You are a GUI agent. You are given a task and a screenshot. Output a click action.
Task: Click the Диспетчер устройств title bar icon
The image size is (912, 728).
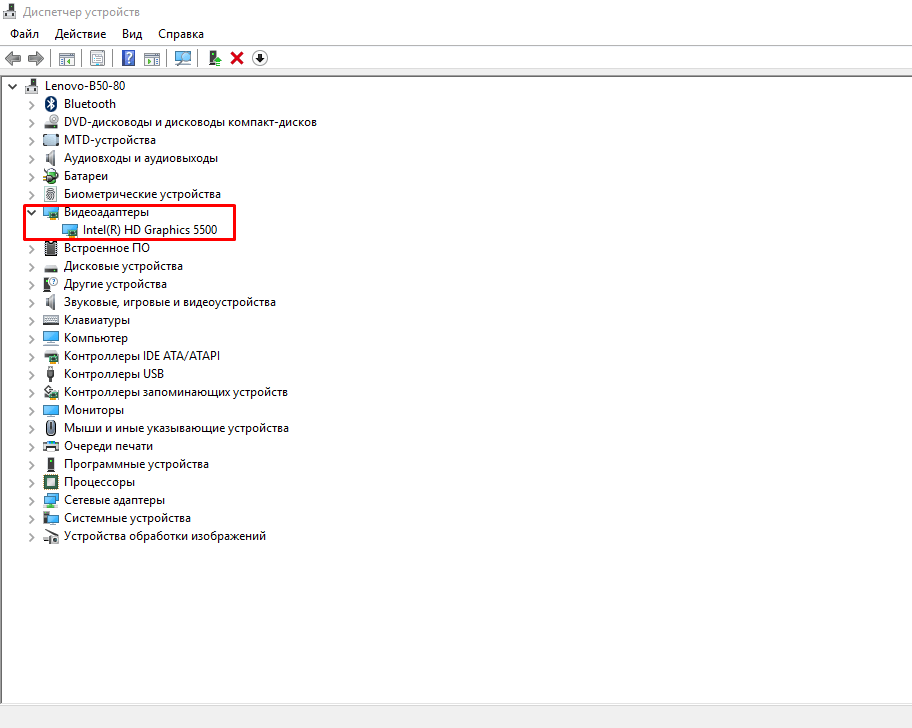tap(10, 12)
